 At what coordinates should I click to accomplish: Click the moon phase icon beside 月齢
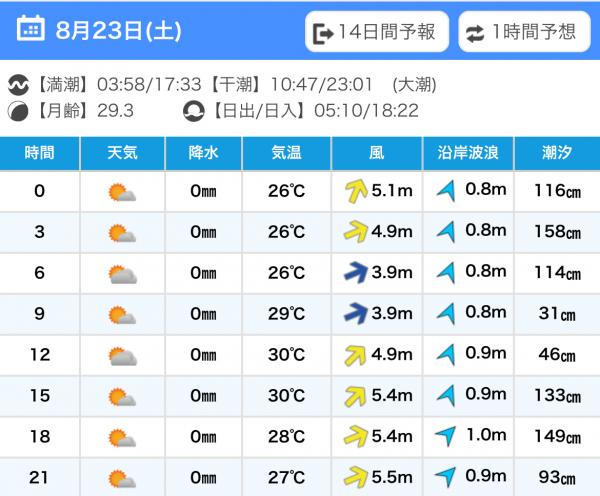pyautogui.click(x=18, y=111)
